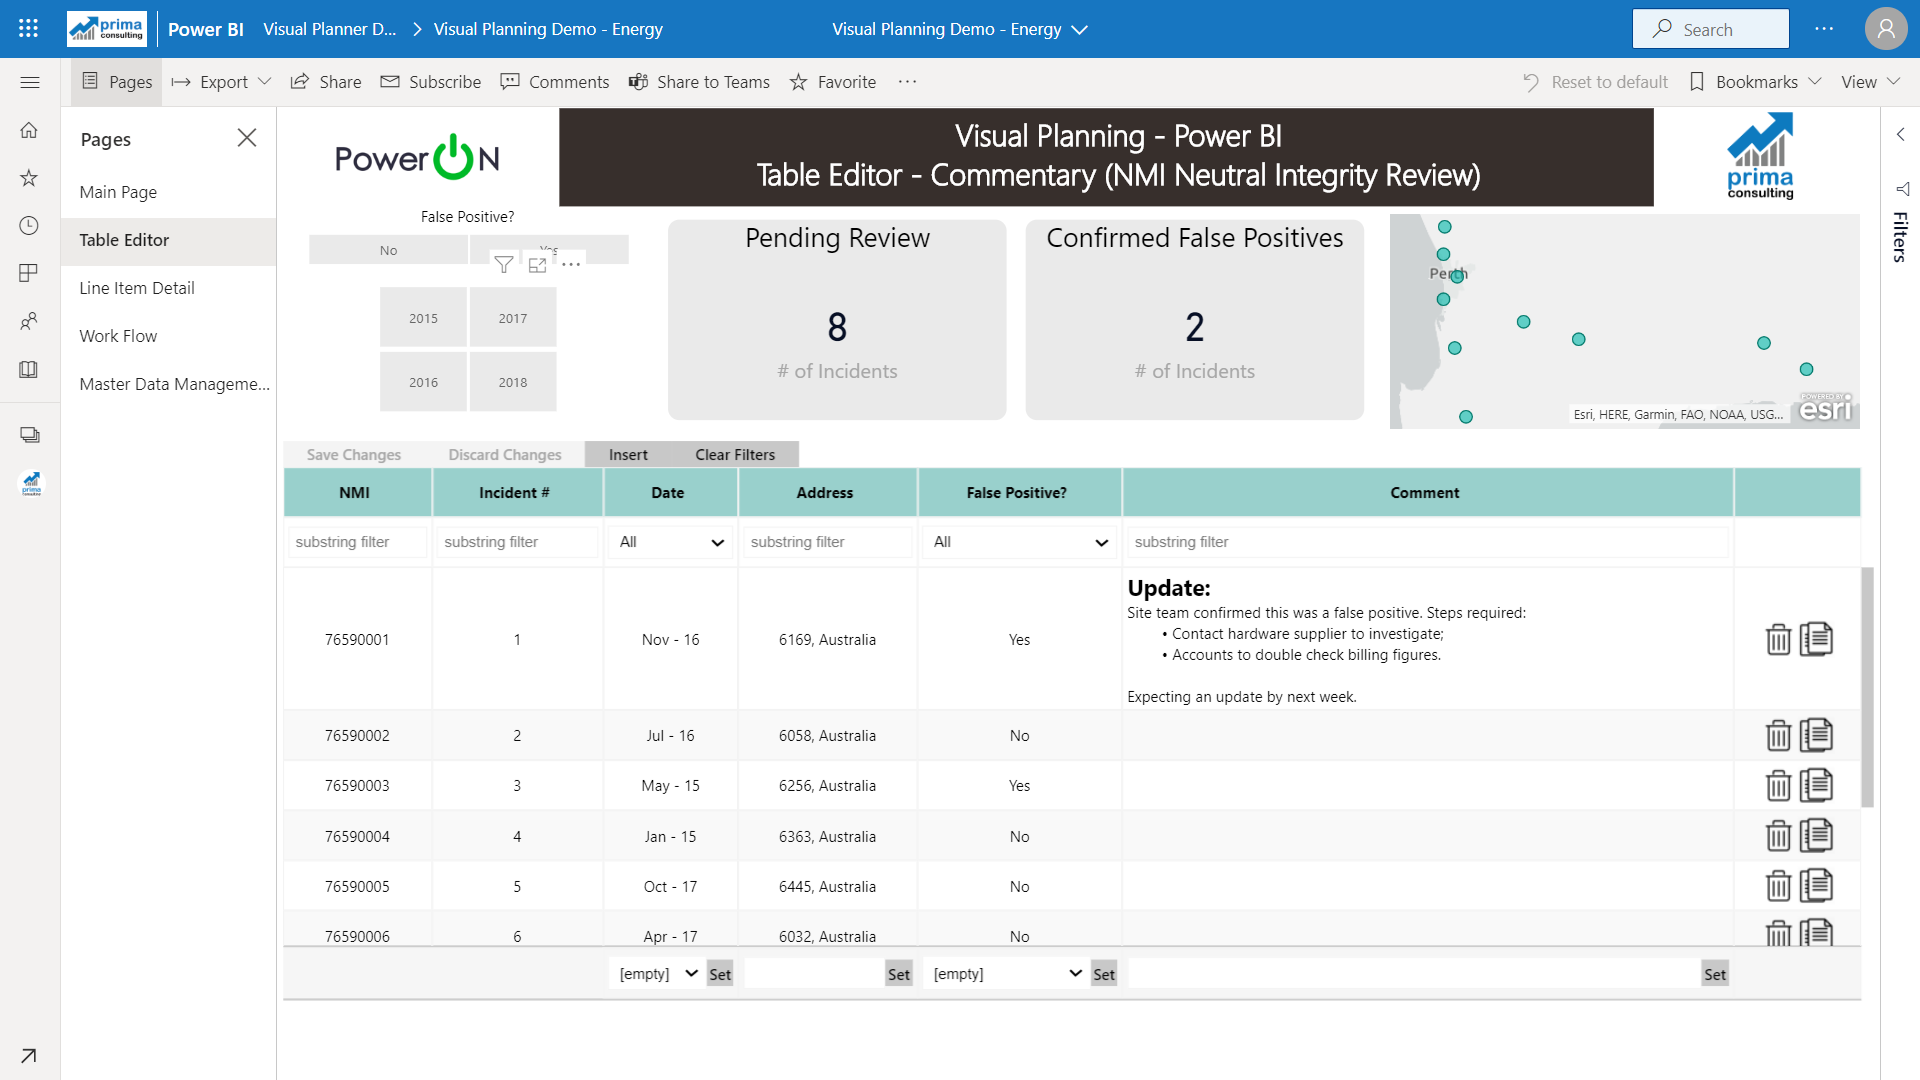Click the filter funnel icon on slicer
The height and width of the screenshot is (1080, 1920).
tap(504, 265)
